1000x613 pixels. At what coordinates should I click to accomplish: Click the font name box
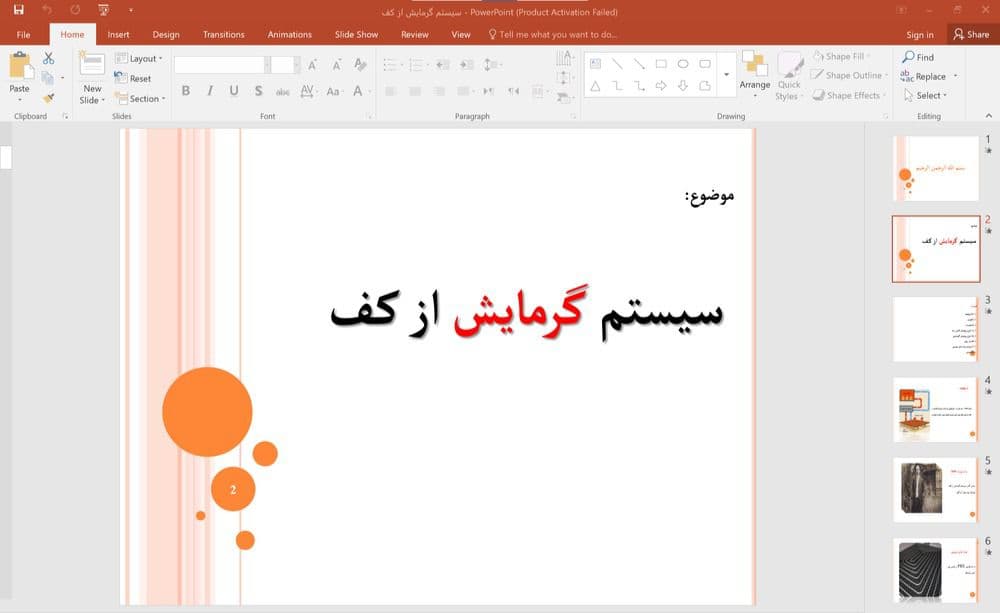[219, 64]
